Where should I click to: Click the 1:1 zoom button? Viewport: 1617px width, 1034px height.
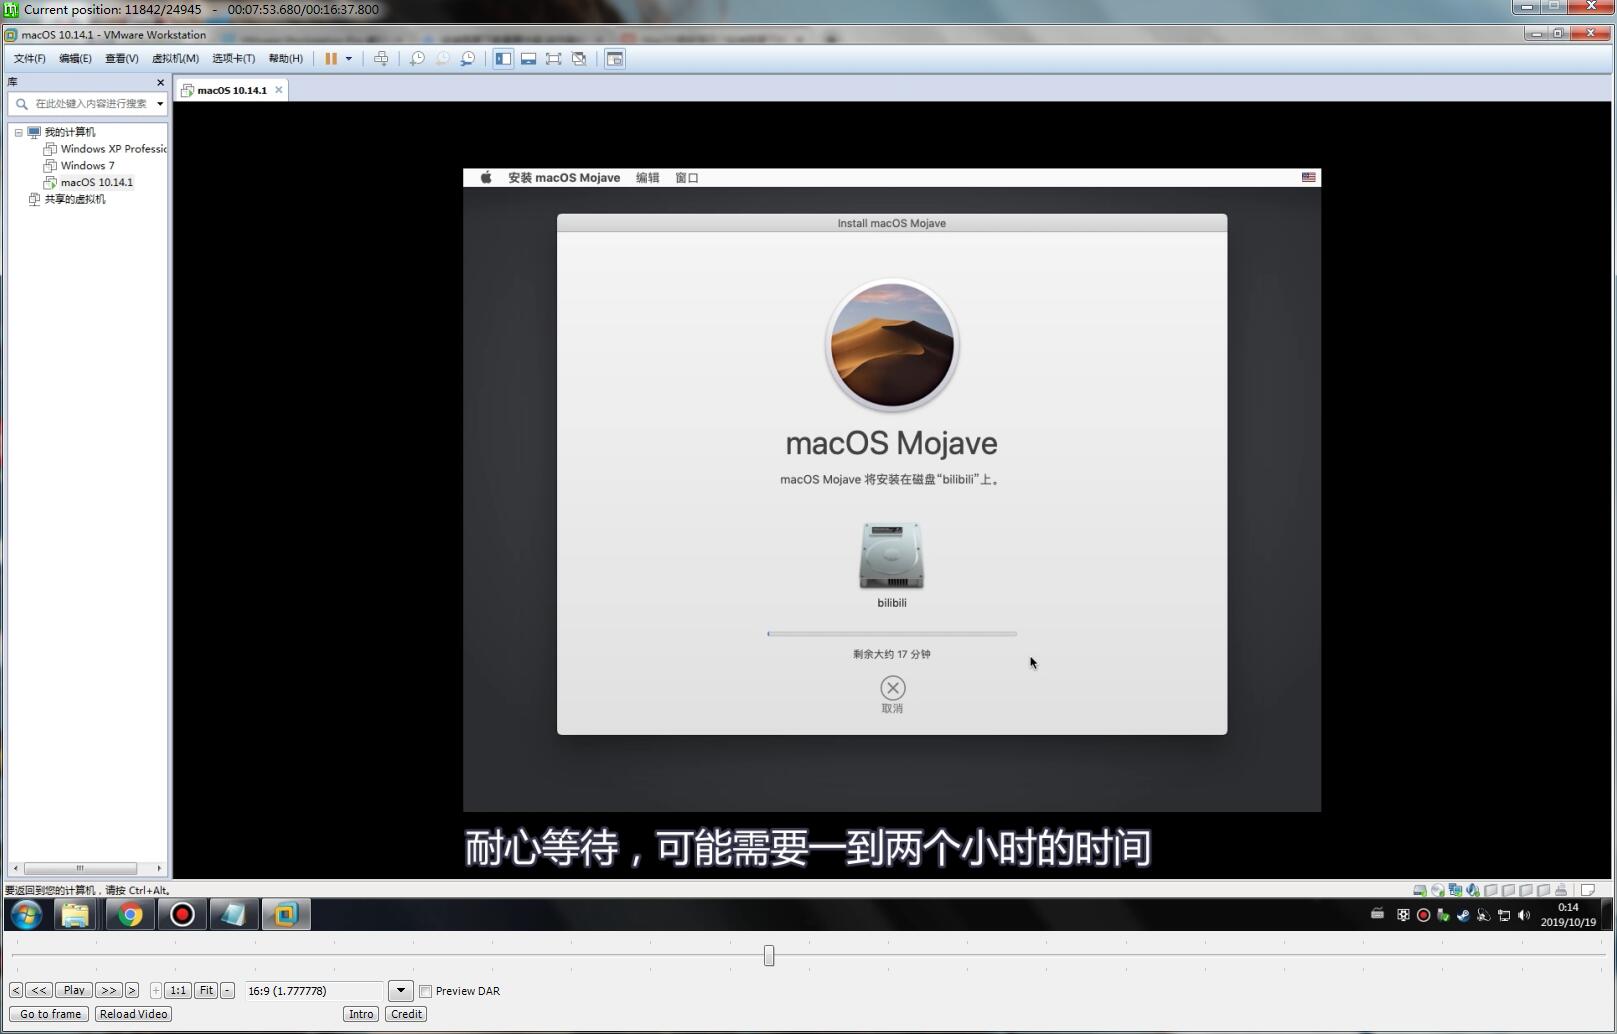(177, 990)
